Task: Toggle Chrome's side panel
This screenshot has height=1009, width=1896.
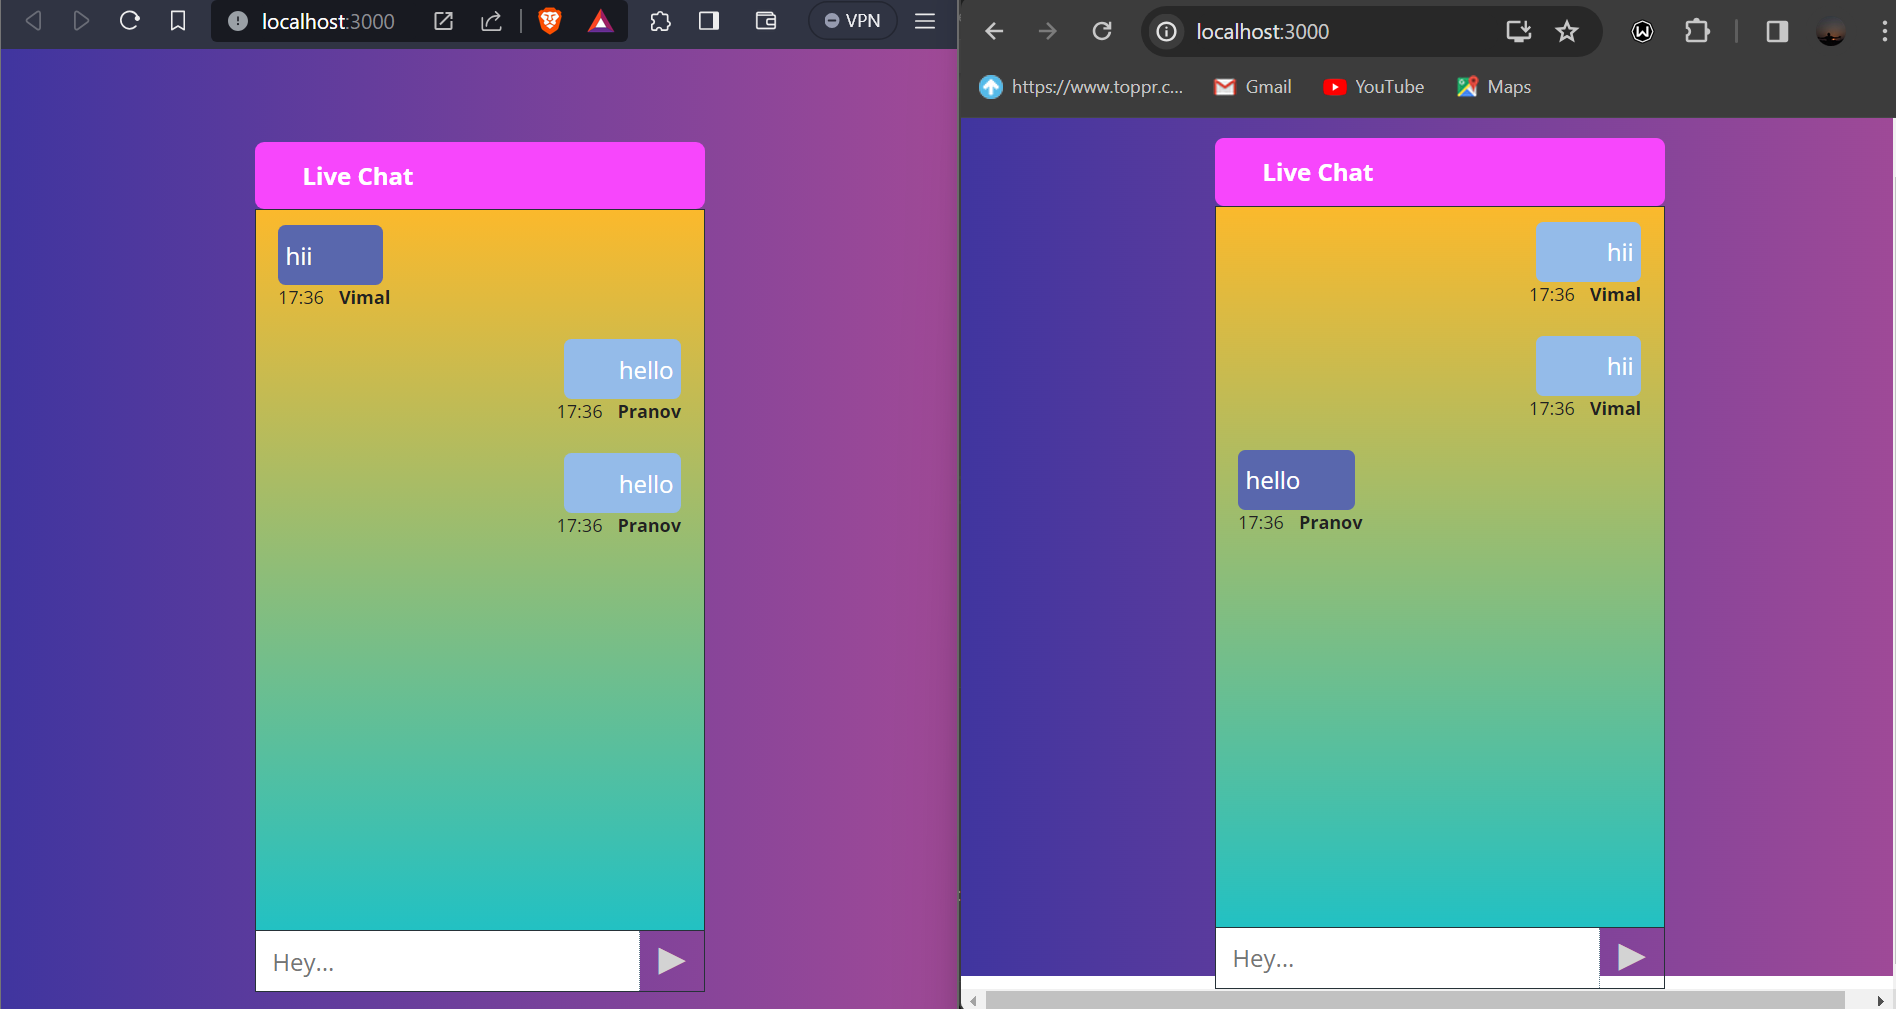Action: (1777, 32)
